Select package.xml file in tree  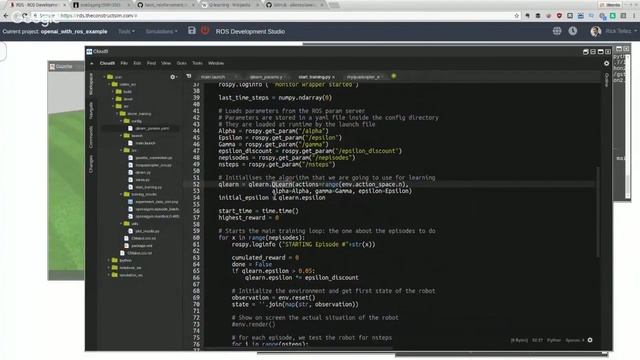point(138,246)
